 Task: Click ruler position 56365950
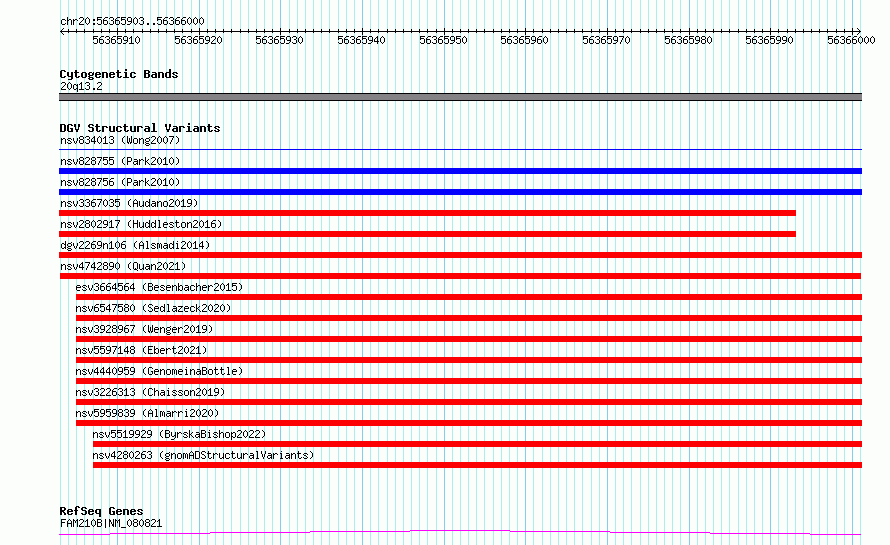point(443,40)
